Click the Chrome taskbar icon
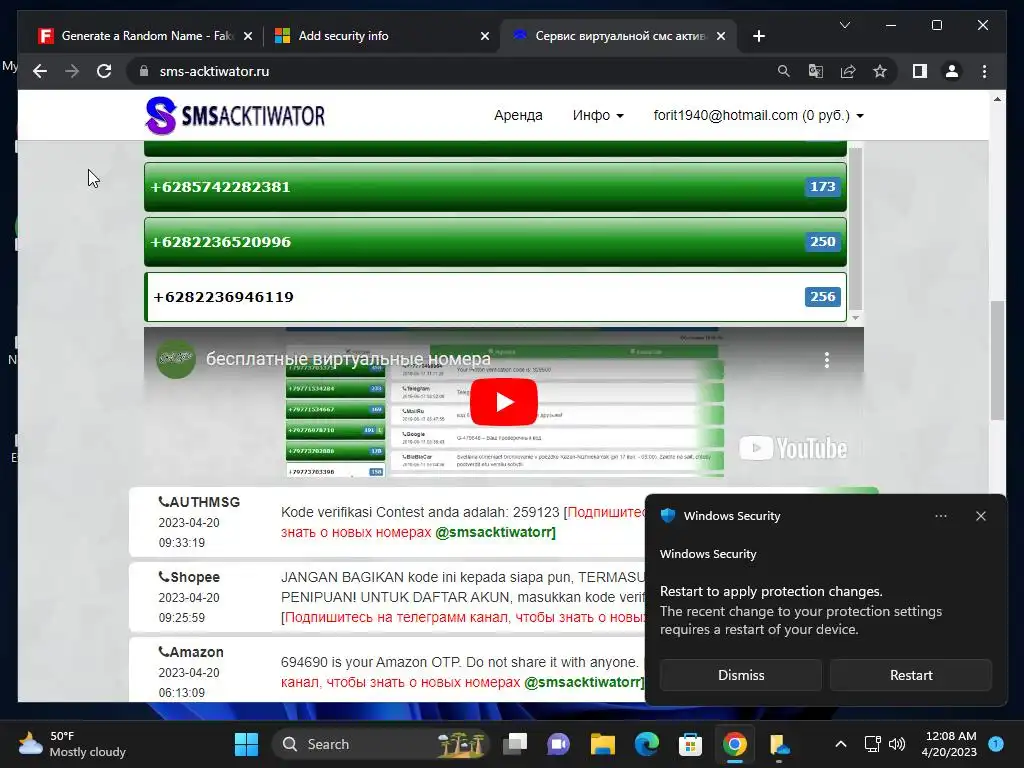The image size is (1024, 768). point(735,744)
